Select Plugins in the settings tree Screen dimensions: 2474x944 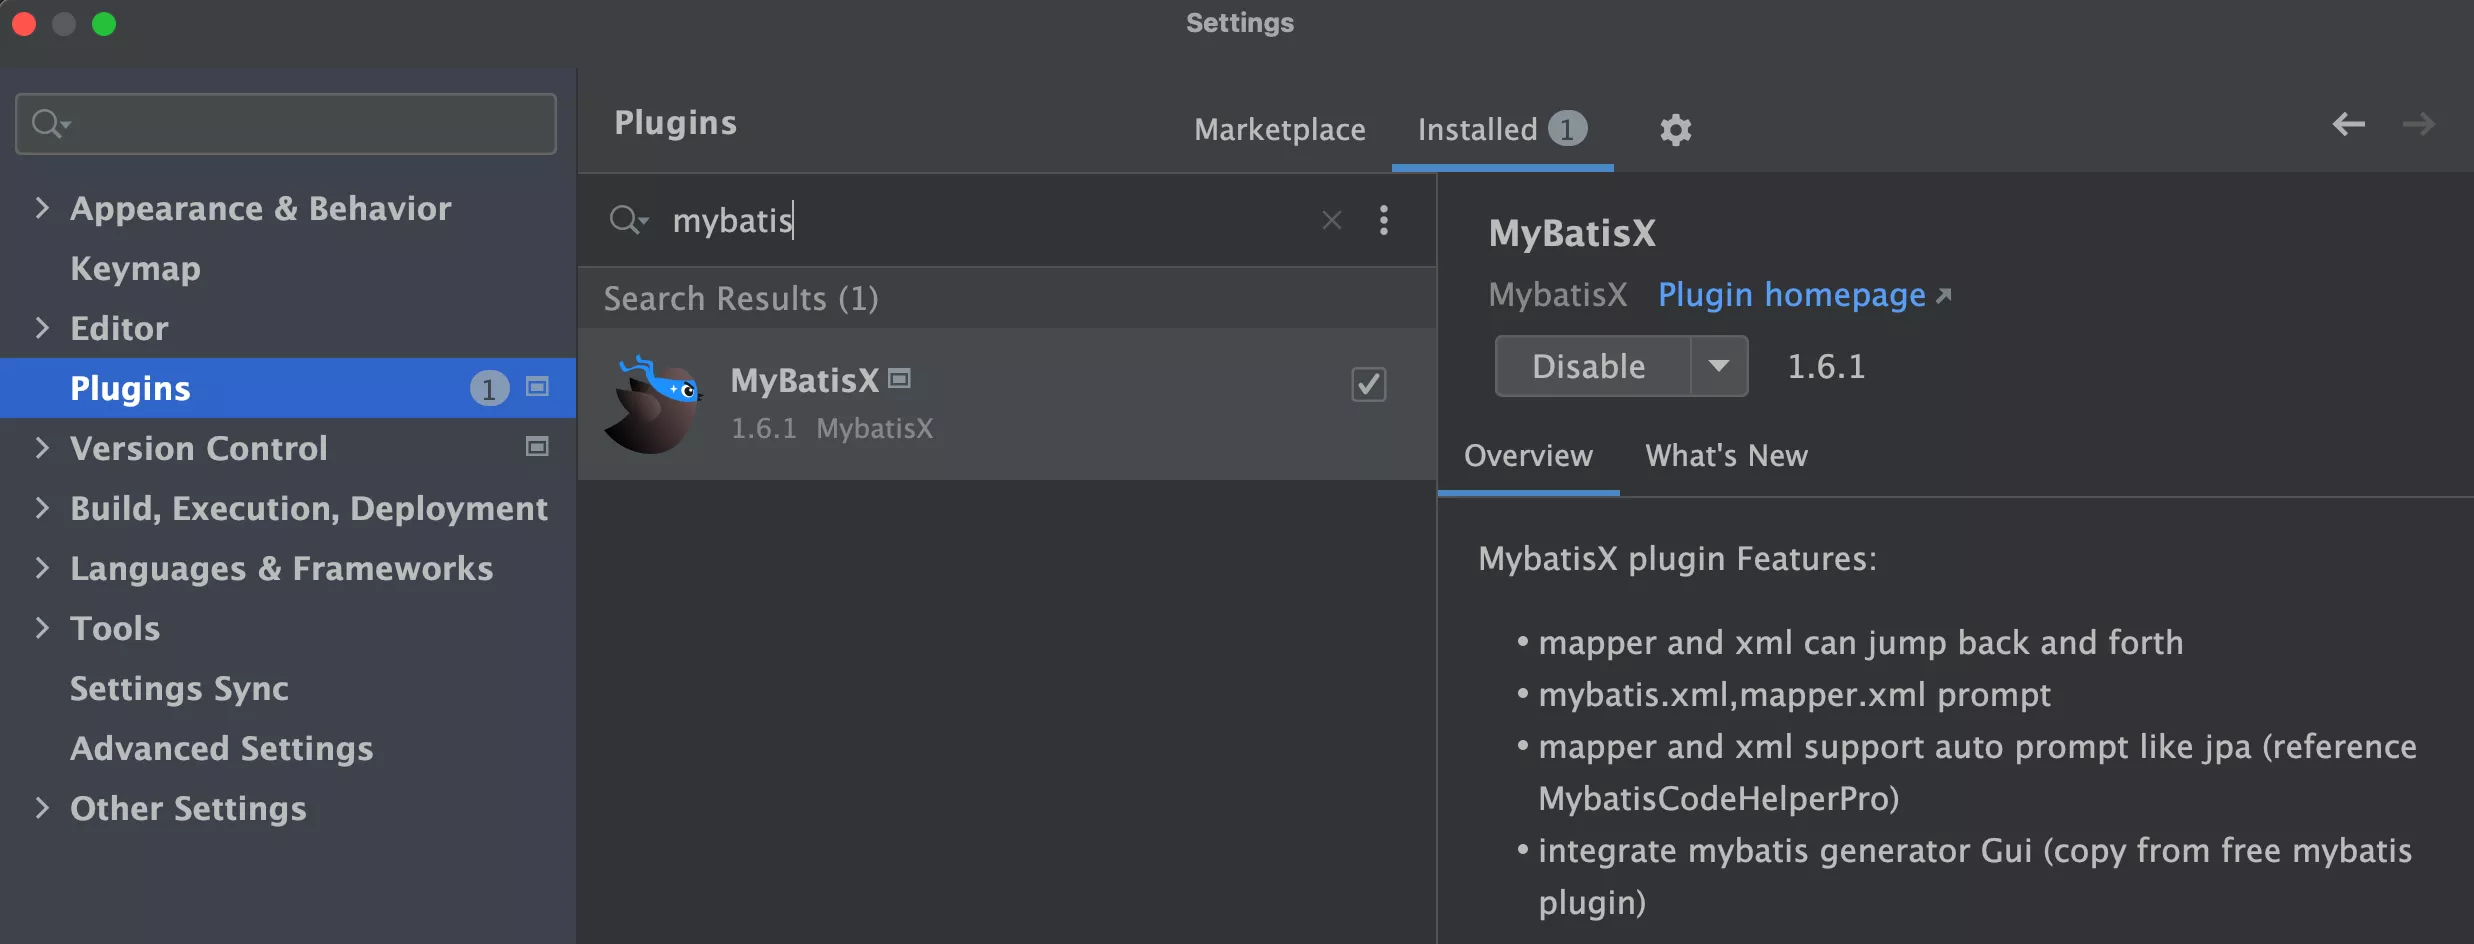point(288,388)
